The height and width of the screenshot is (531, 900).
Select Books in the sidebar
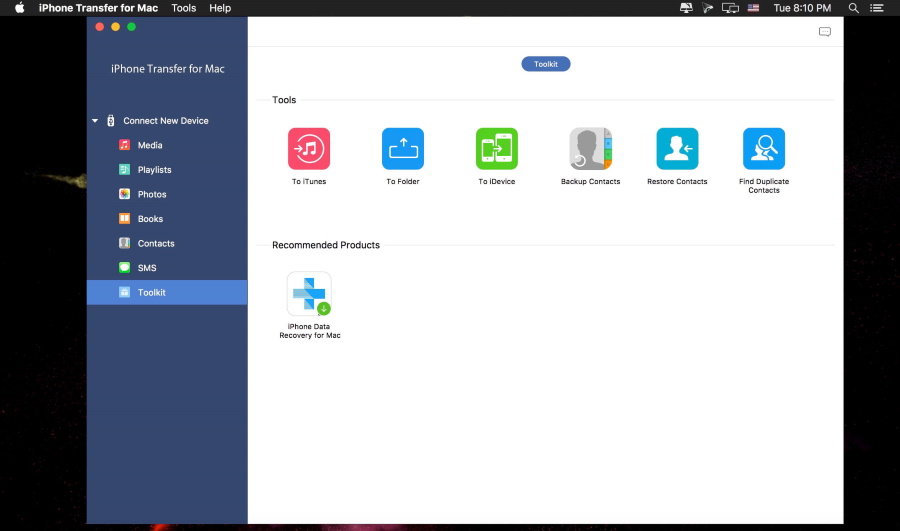(x=167, y=219)
